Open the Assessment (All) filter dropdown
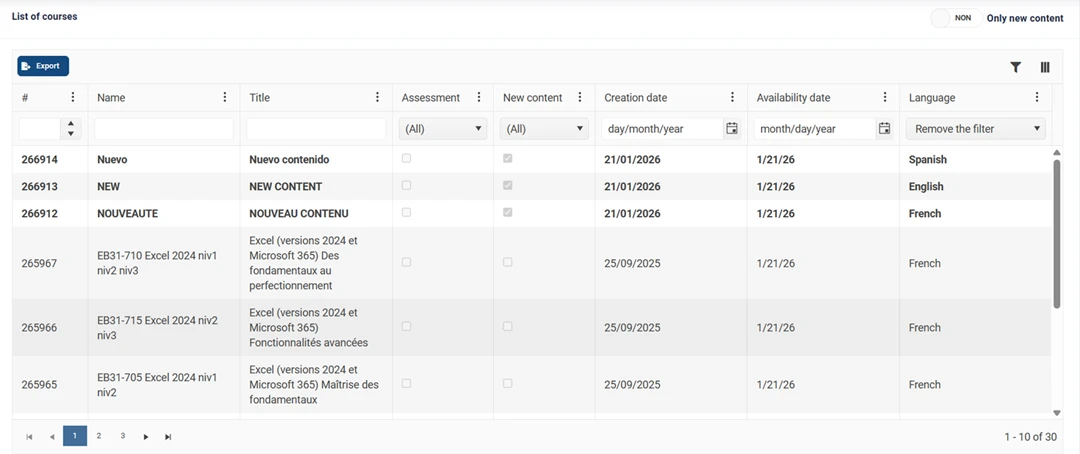The height and width of the screenshot is (454, 1080). [x=443, y=129]
